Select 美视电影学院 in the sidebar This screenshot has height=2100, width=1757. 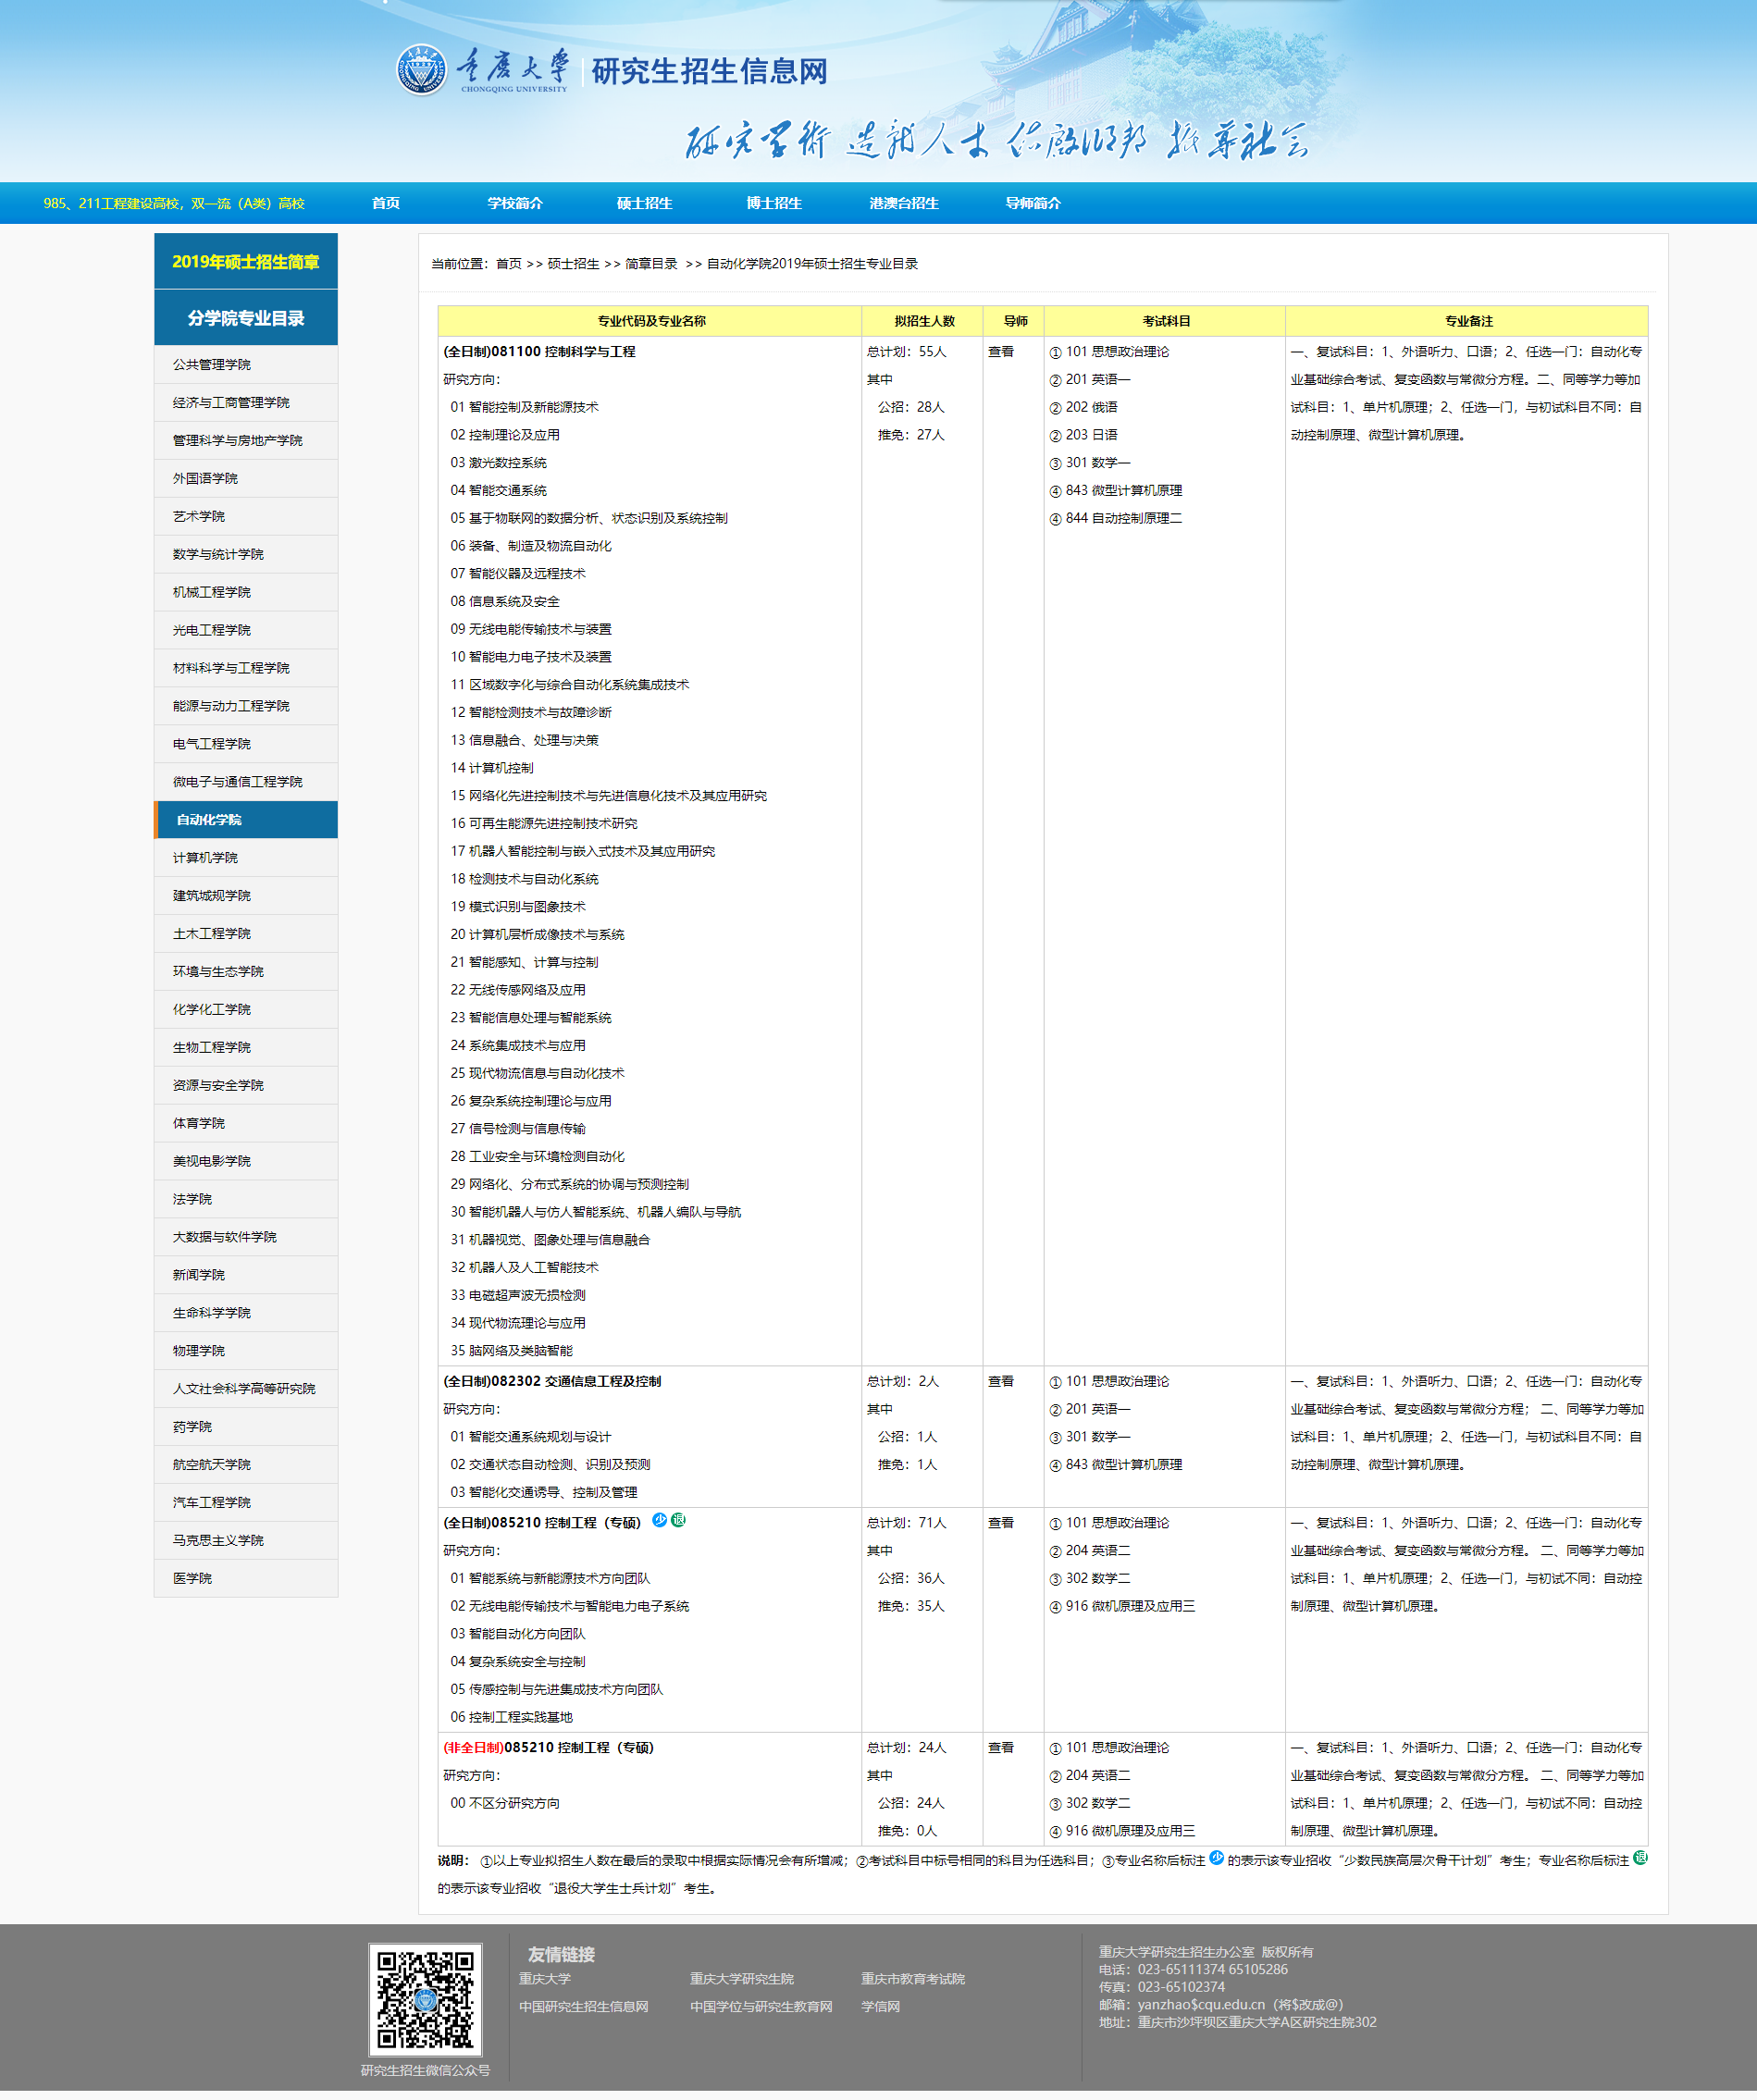[x=246, y=1162]
